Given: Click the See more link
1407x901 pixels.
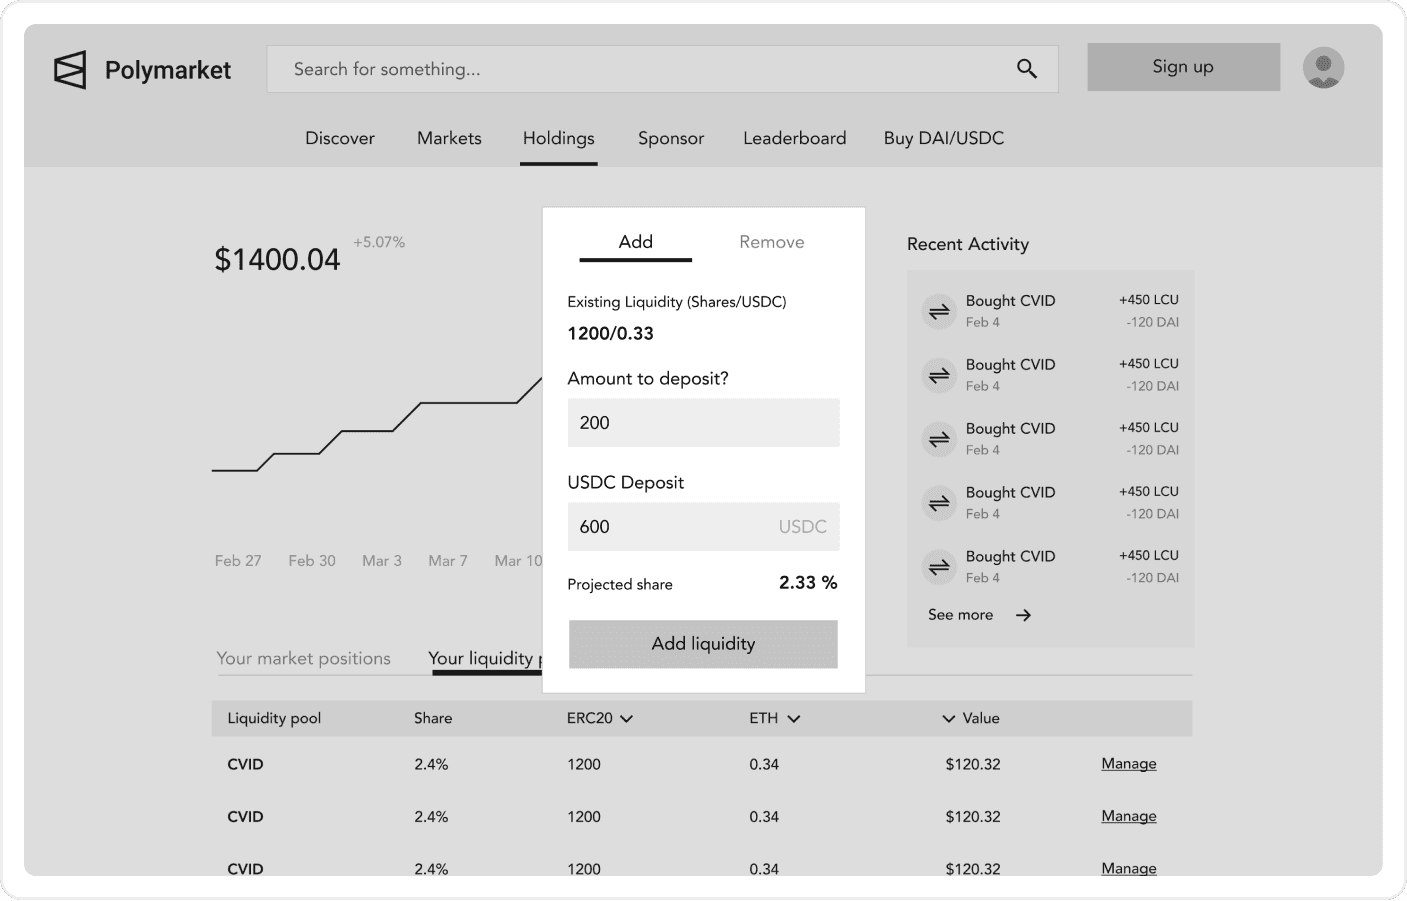Looking at the screenshot, I should [x=961, y=615].
